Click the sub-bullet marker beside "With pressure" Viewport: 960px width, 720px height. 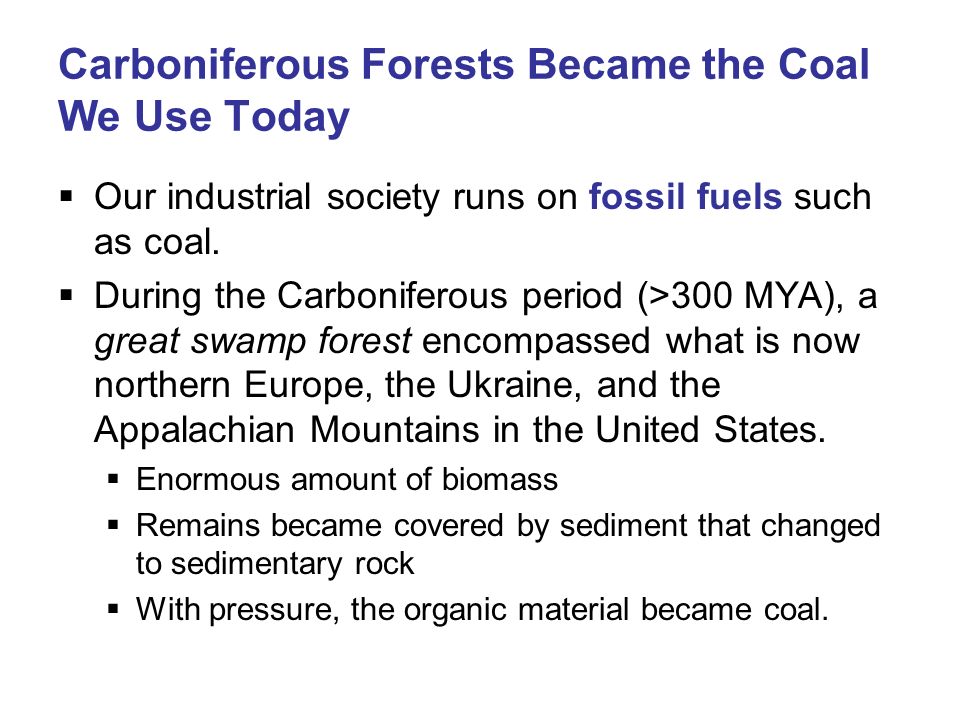point(113,609)
